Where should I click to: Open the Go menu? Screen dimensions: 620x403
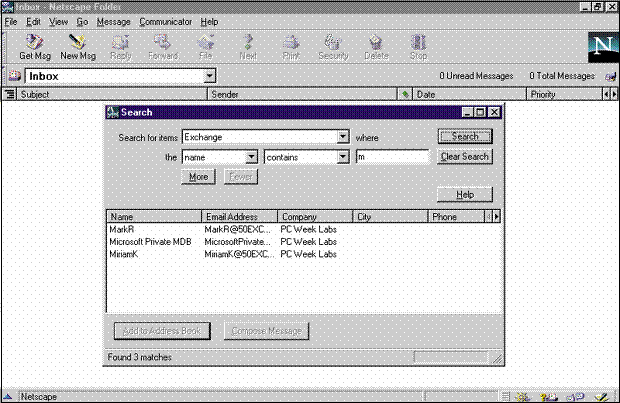pyautogui.click(x=82, y=22)
